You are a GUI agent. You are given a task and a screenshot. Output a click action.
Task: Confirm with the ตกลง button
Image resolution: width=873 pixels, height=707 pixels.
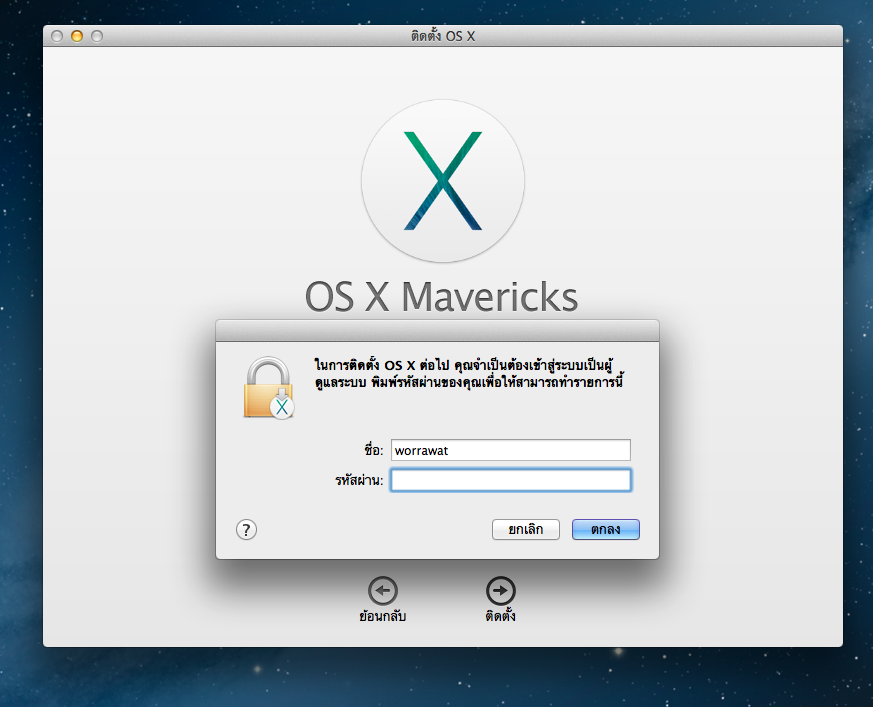pos(606,529)
